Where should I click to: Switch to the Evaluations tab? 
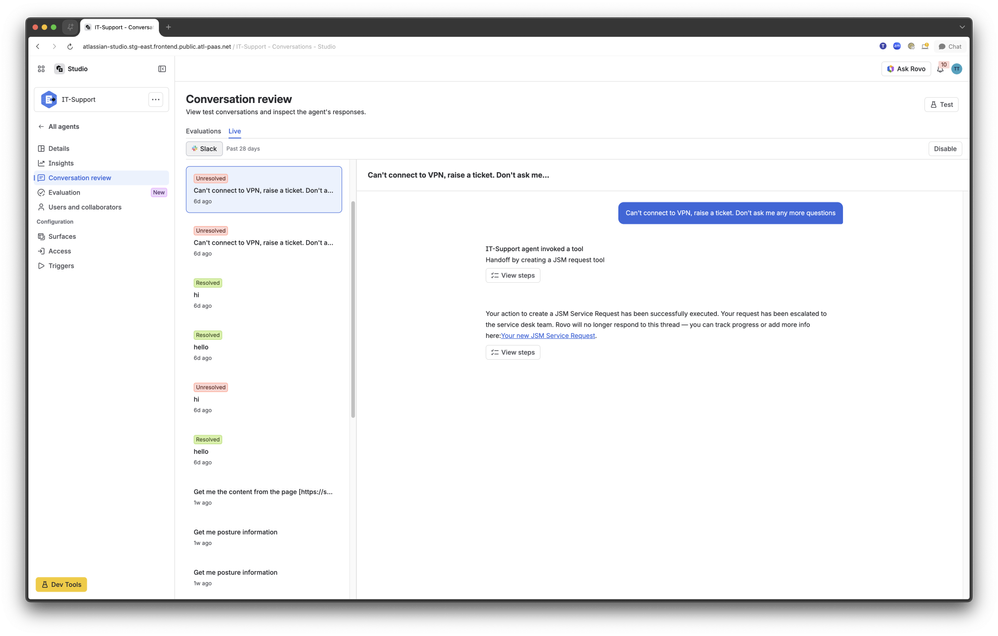203,131
